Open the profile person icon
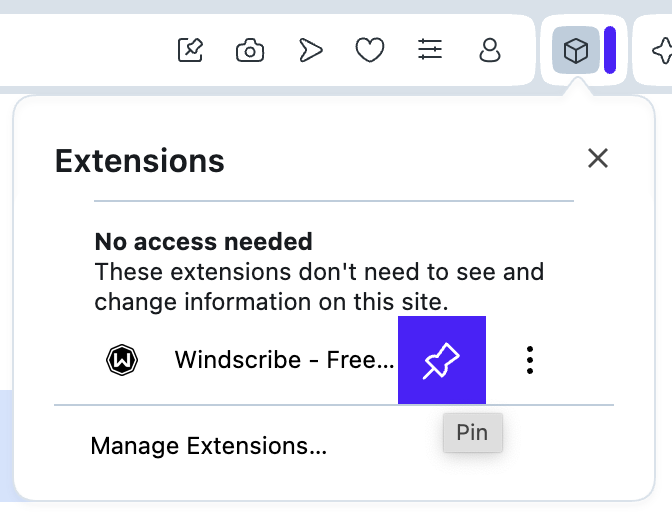The height and width of the screenshot is (518, 672). [x=490, y=50]
